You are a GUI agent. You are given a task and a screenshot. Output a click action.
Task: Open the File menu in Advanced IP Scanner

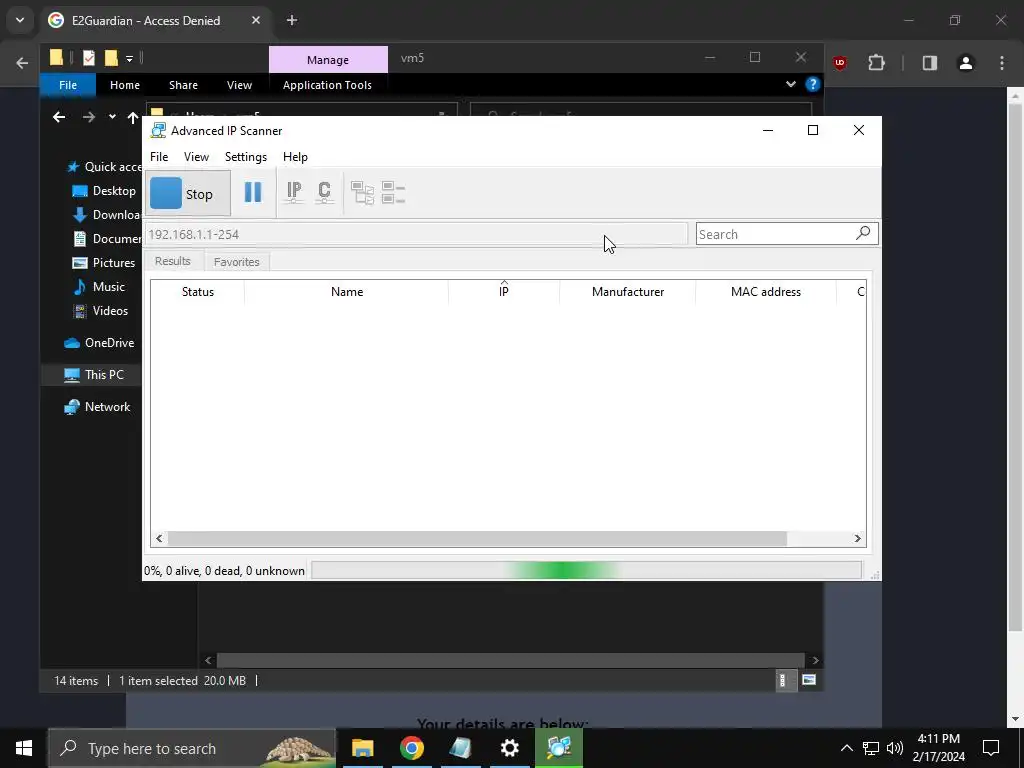tap(159, 157)
